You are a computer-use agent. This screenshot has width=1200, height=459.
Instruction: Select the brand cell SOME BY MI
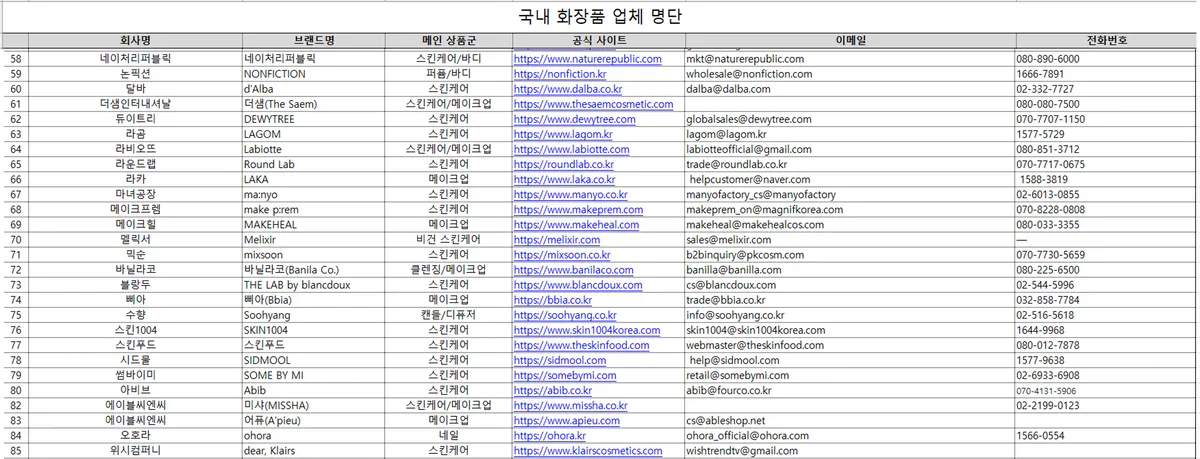315,375
